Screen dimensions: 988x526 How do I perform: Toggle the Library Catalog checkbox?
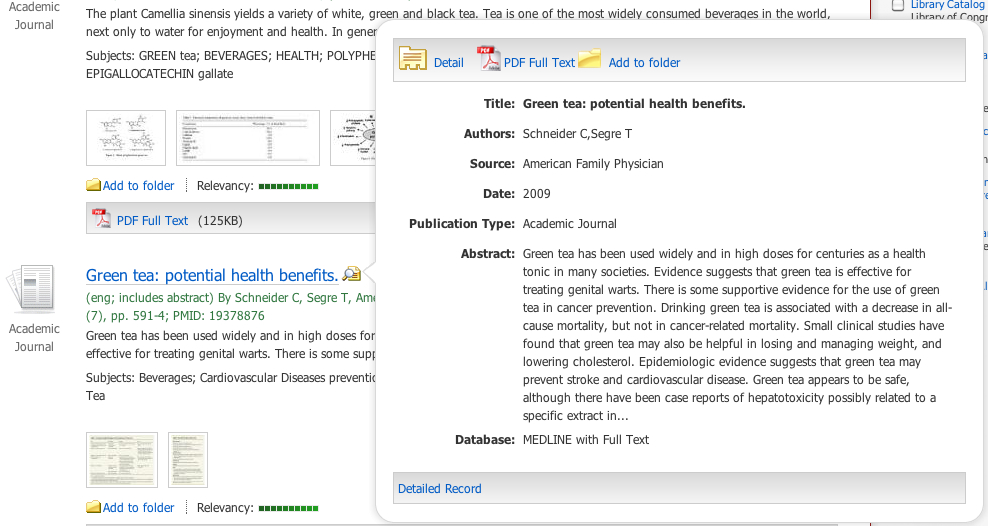[x=898, y=5]
